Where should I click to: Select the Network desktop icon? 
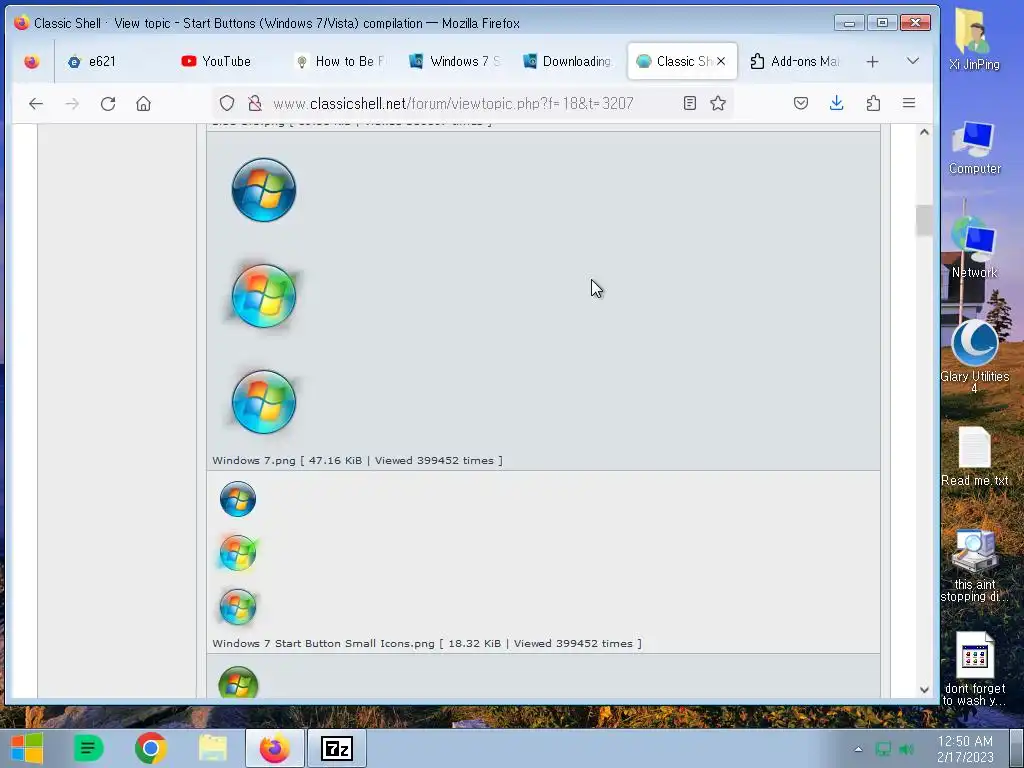[x=974, y=248]
